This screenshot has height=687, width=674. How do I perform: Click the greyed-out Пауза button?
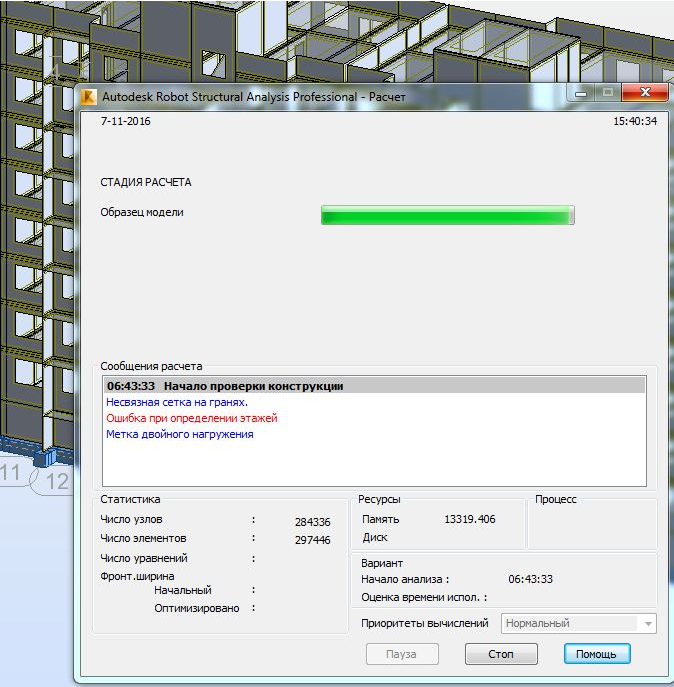point(405,654)
